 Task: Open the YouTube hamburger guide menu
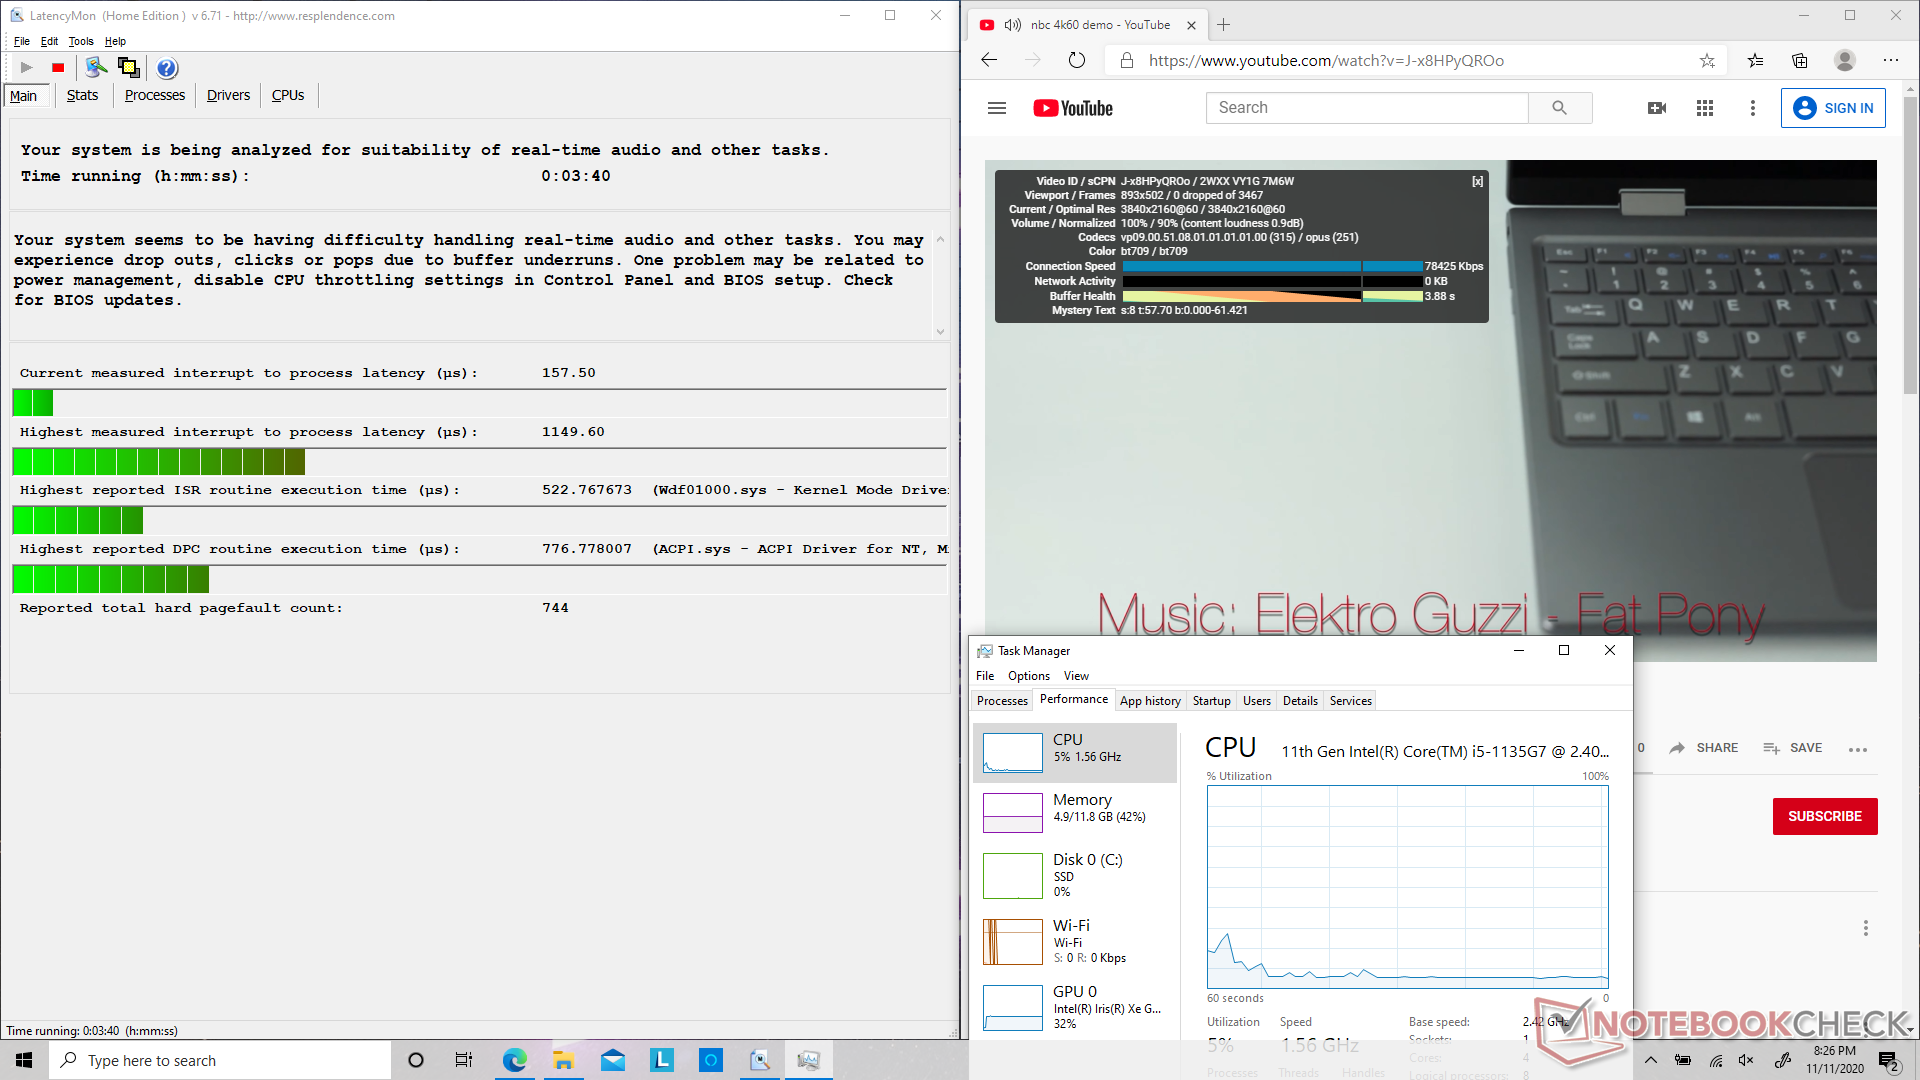pos(997,108)
